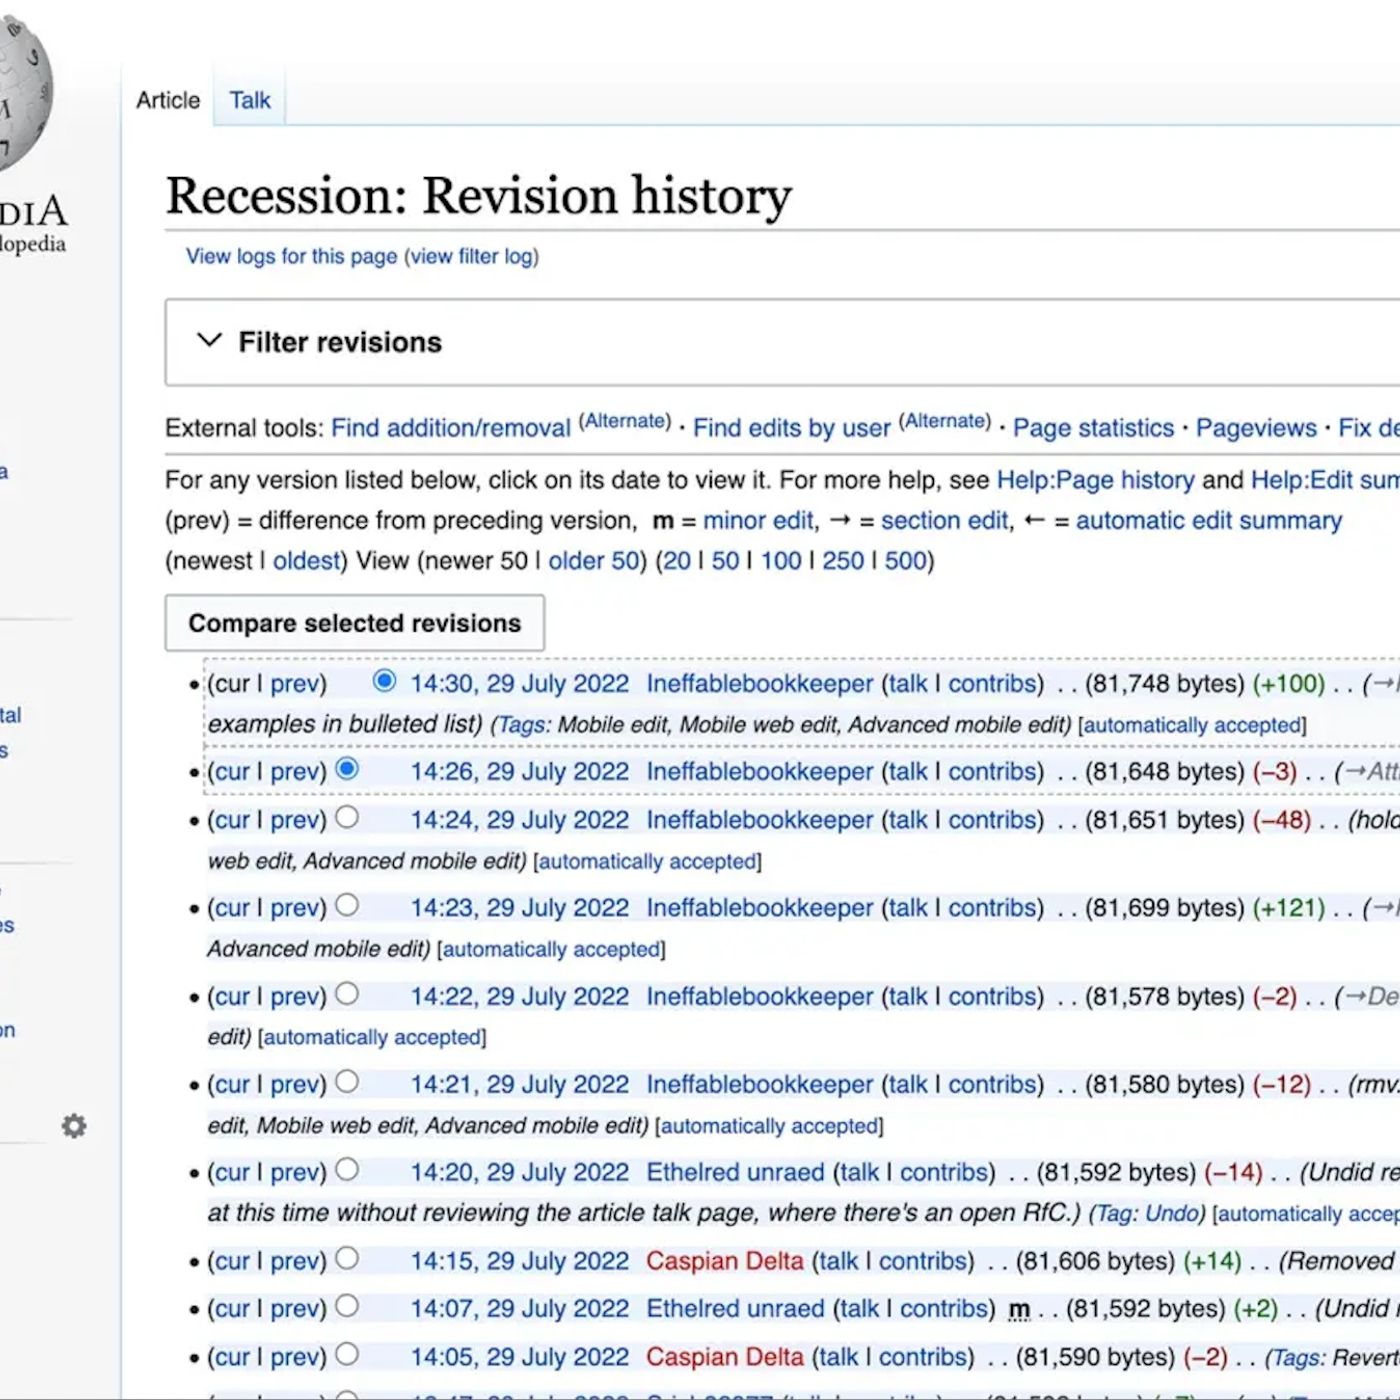The width and height of the screenshot is (1400, 1400).
Task: Open the 14:15, 29 July 2022 revision
Action: 519,1260
